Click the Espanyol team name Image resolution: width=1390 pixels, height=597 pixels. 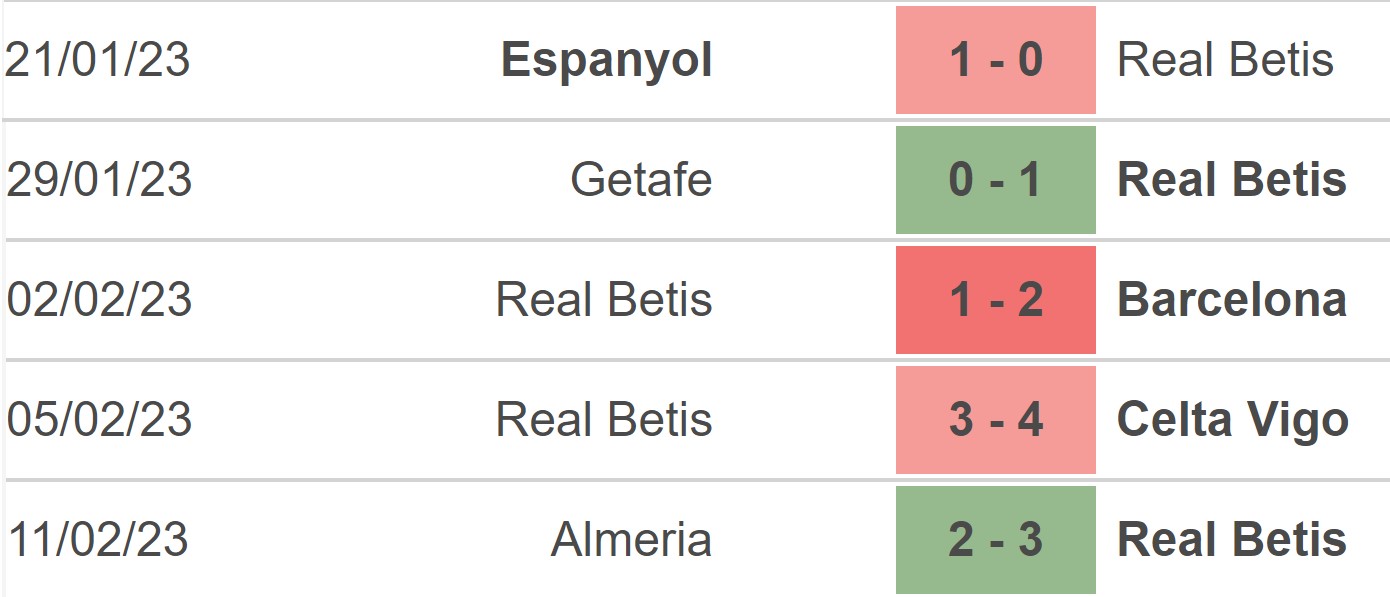[x=606, y=60]
